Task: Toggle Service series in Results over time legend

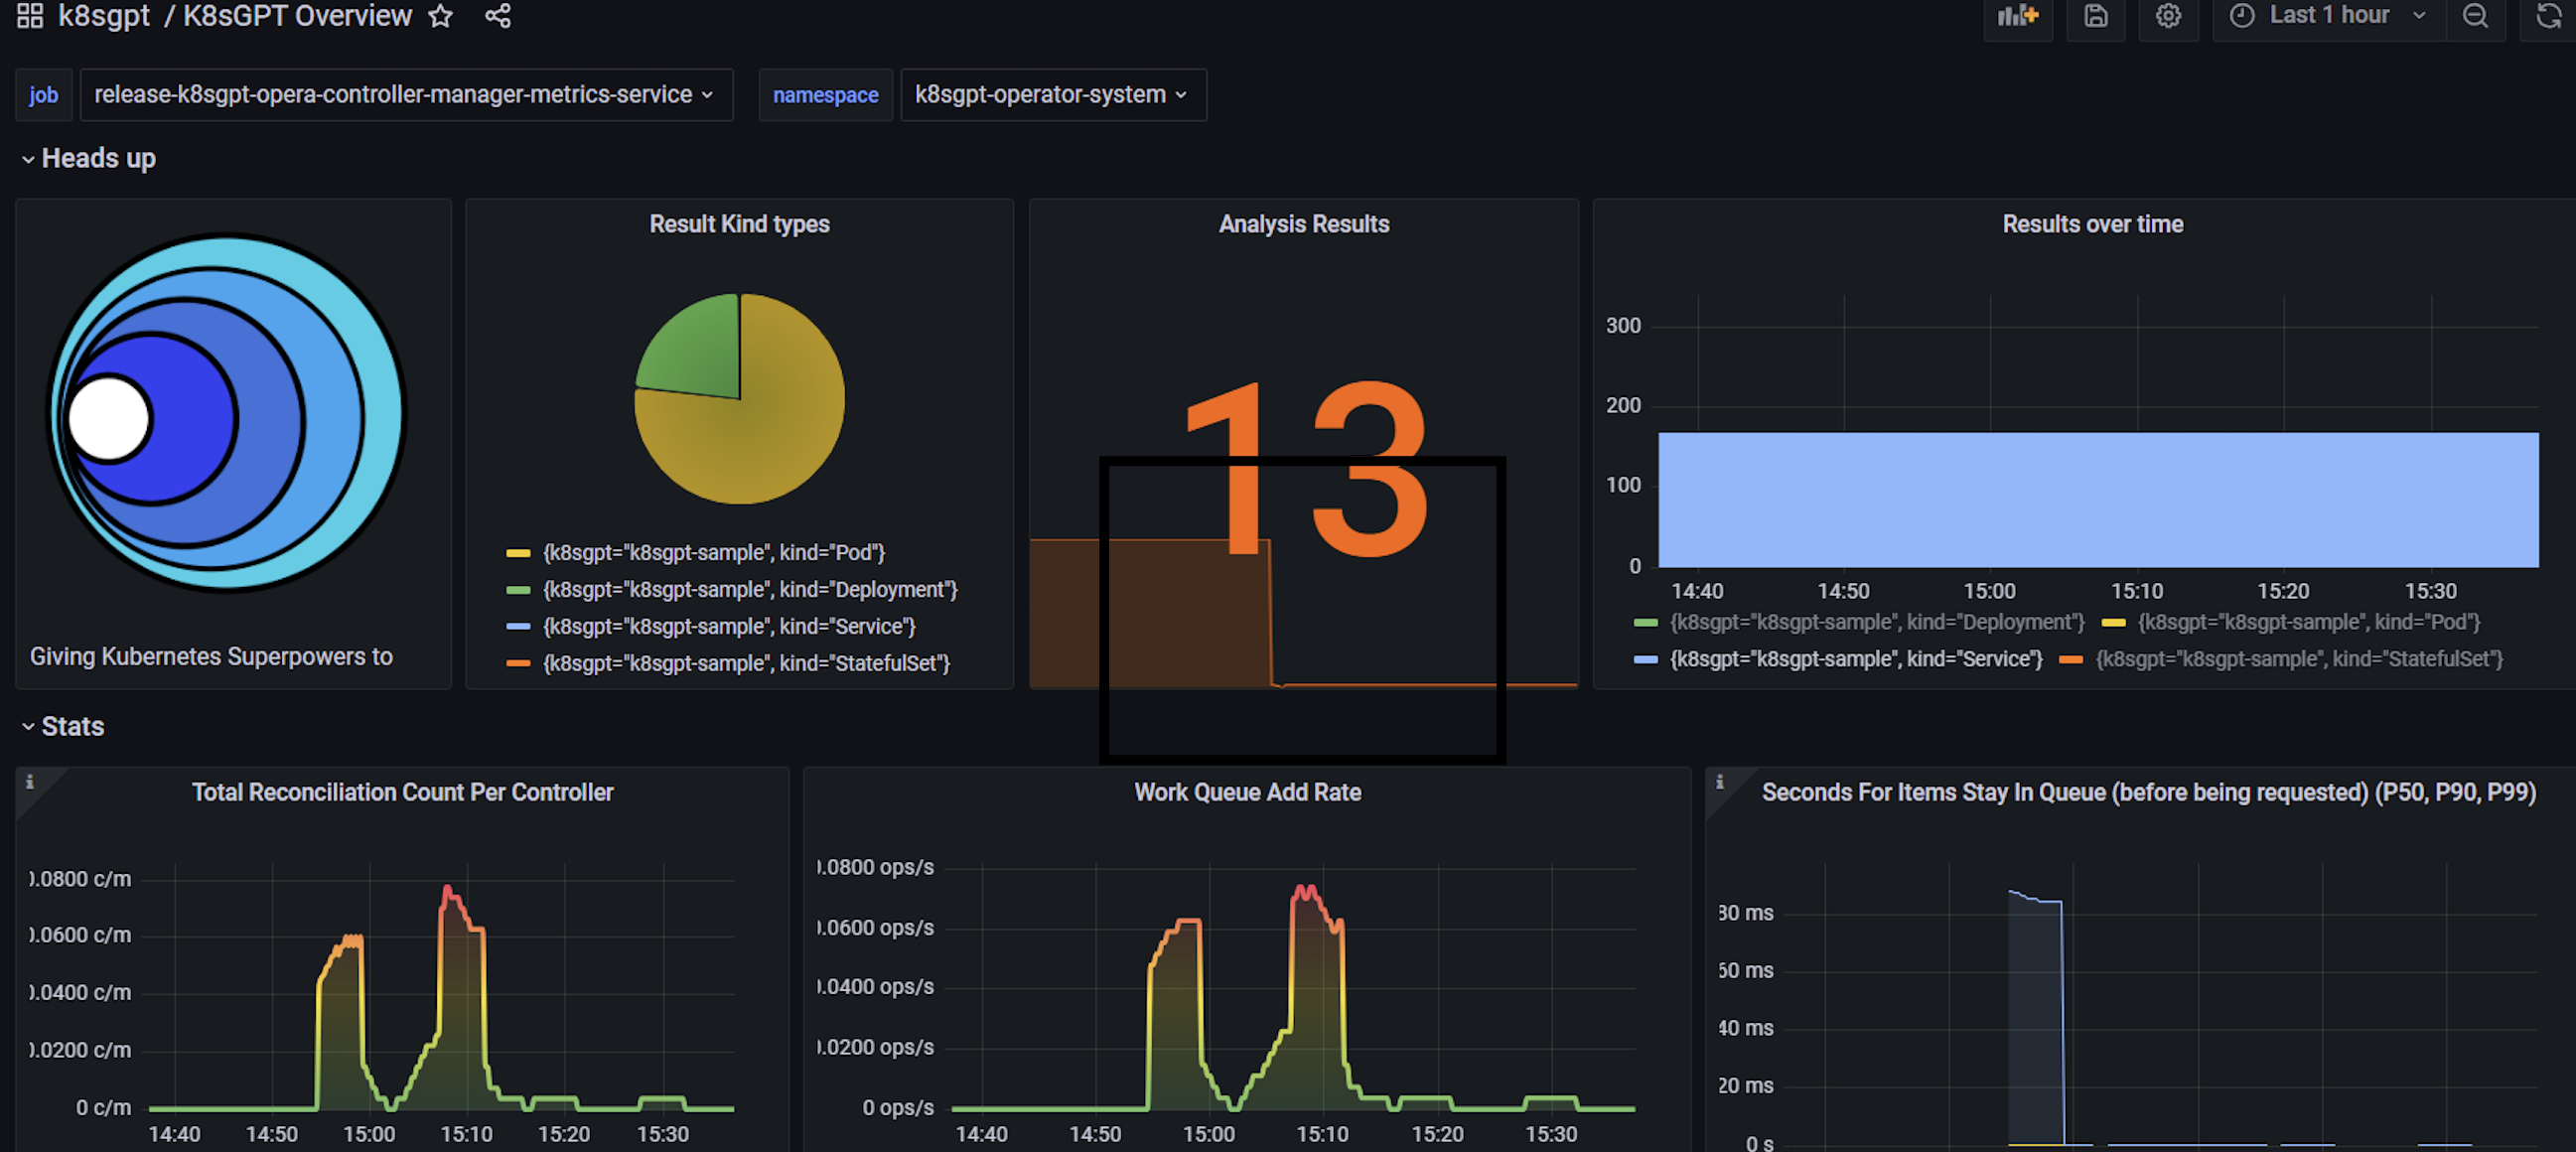Action: 1855,659
